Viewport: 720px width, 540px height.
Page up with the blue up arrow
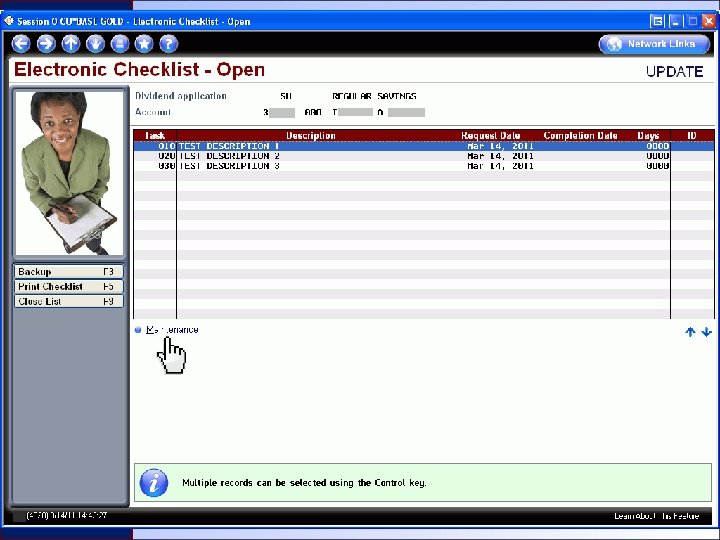click(x=690, y=332)
